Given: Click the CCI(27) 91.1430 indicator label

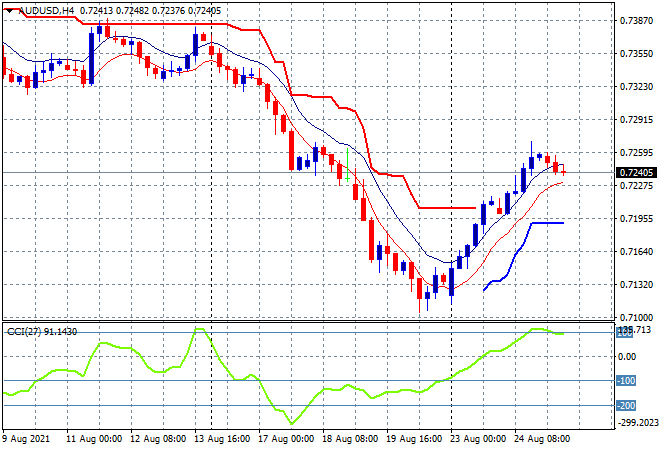Looking at the screenshot, I should pos(42,332).
